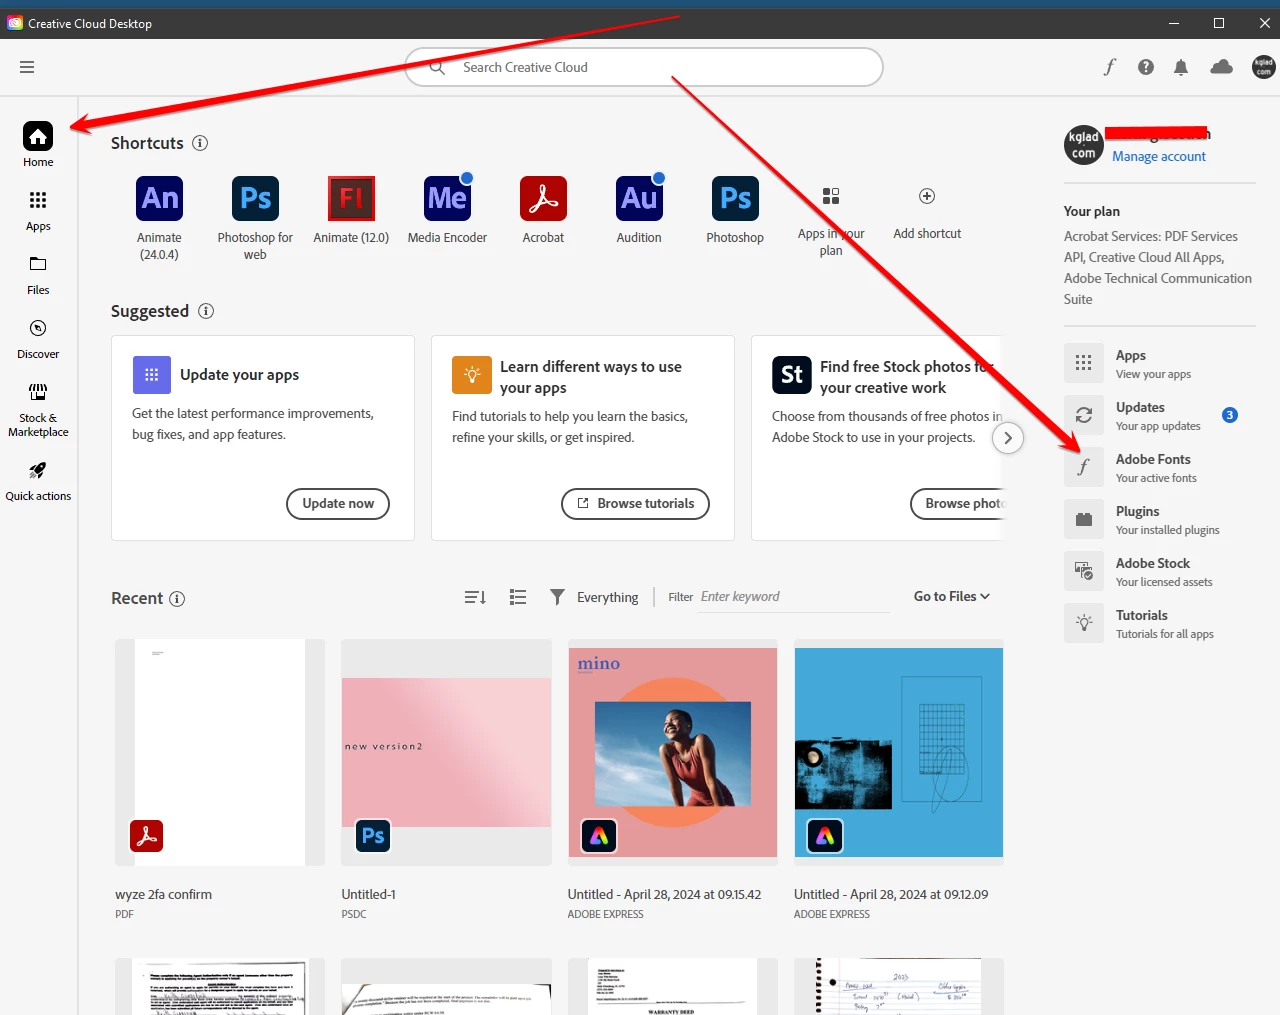The width and height of the screenshot is (1280, 1015).
Task: Click 'Update your apps' card title
Action: pos(239,375)
